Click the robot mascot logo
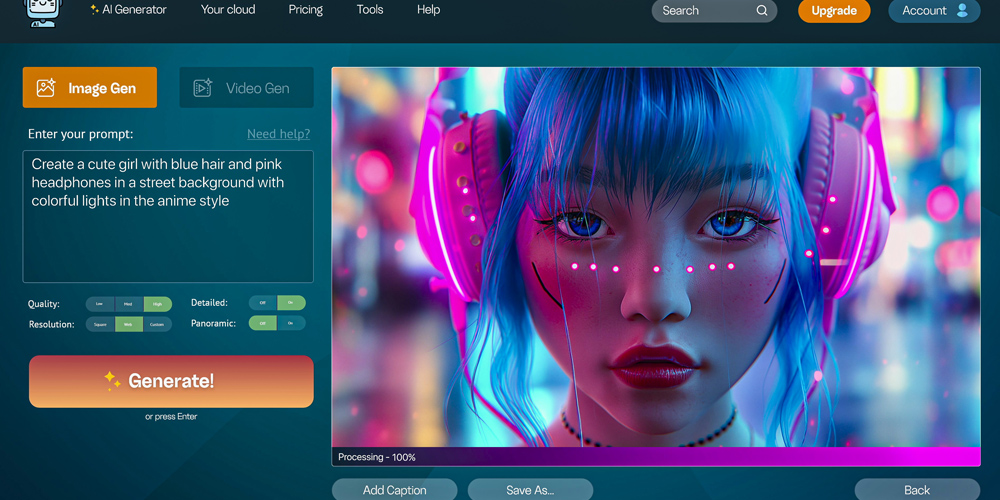This screenshot has height=500, width=1000. (42, 12)
